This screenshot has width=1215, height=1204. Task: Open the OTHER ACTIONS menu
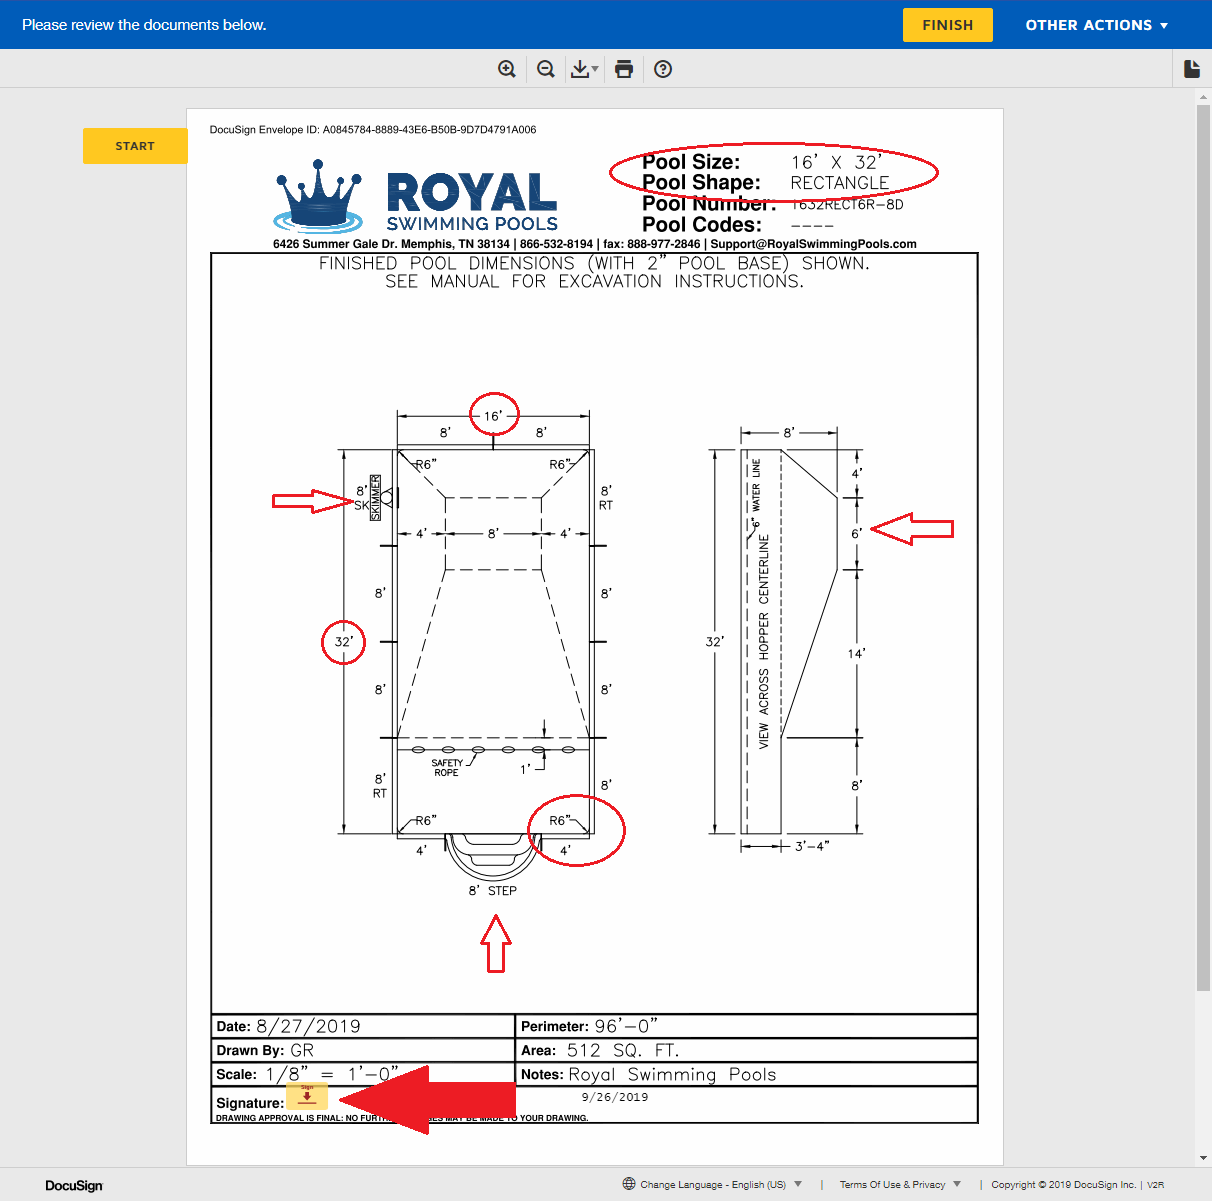(x=1096, y=24)
